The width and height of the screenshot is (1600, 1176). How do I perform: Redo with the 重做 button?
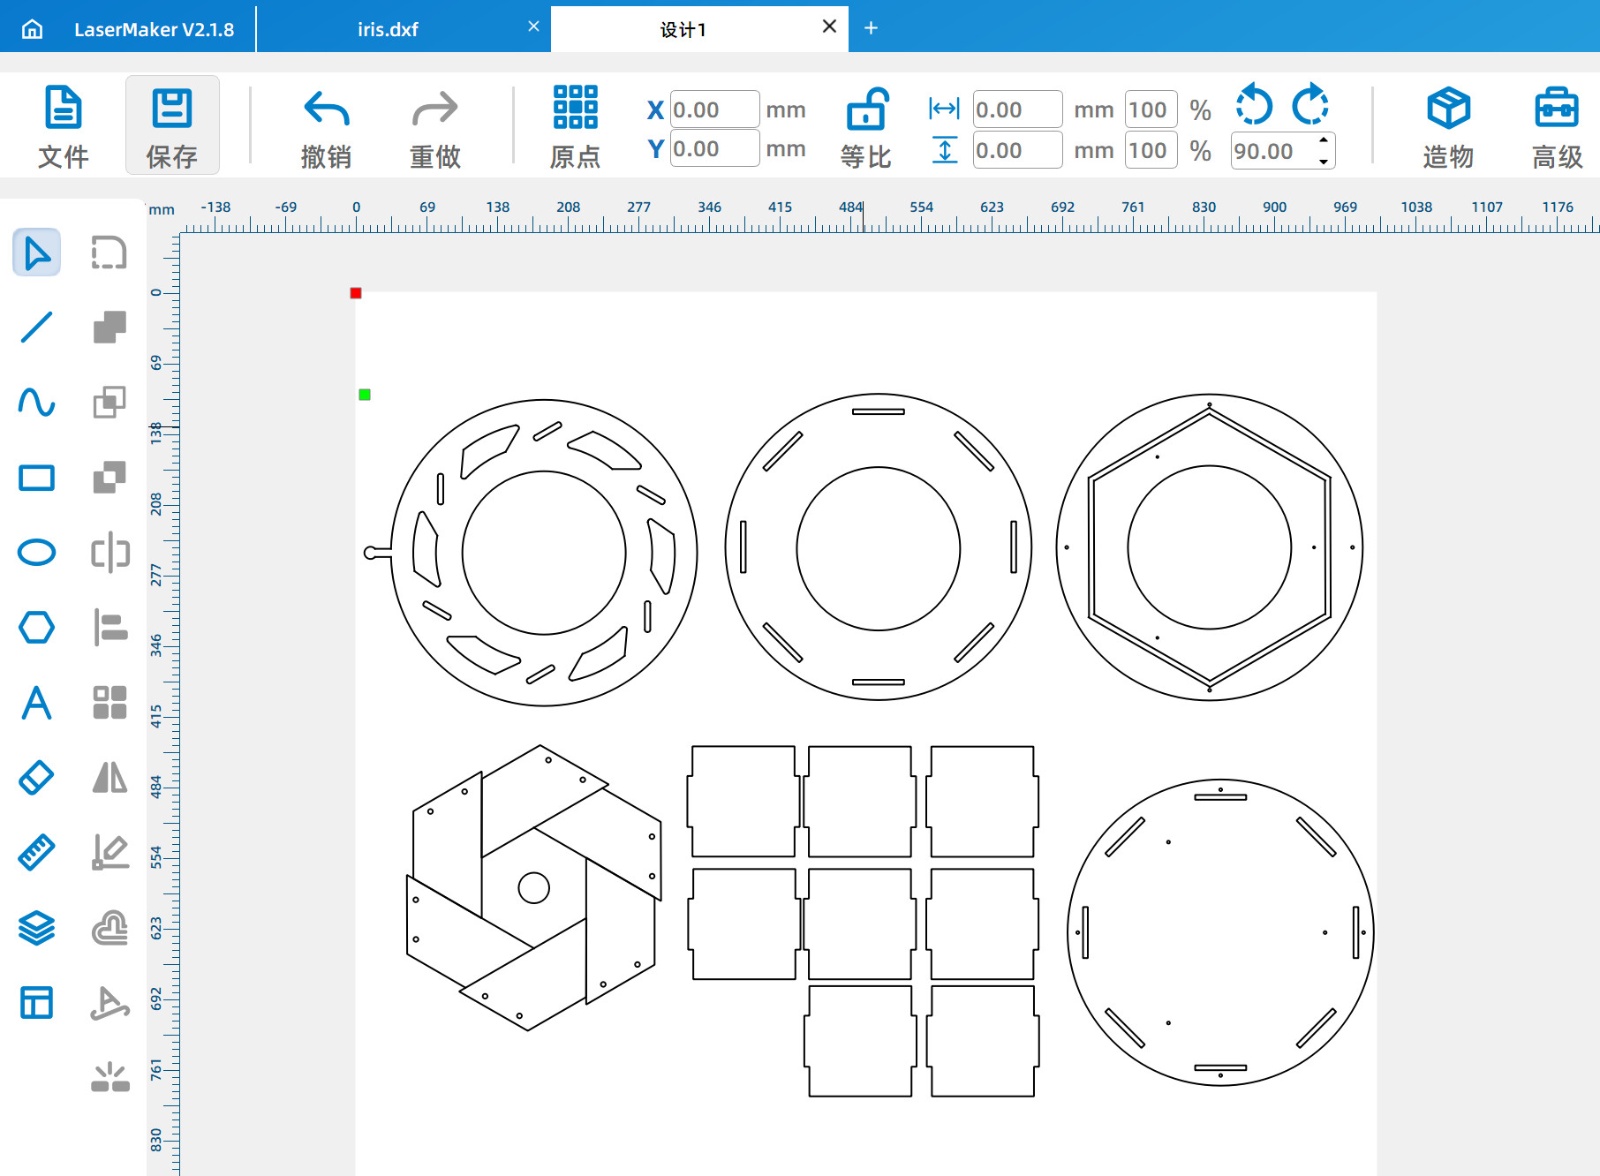435,127
